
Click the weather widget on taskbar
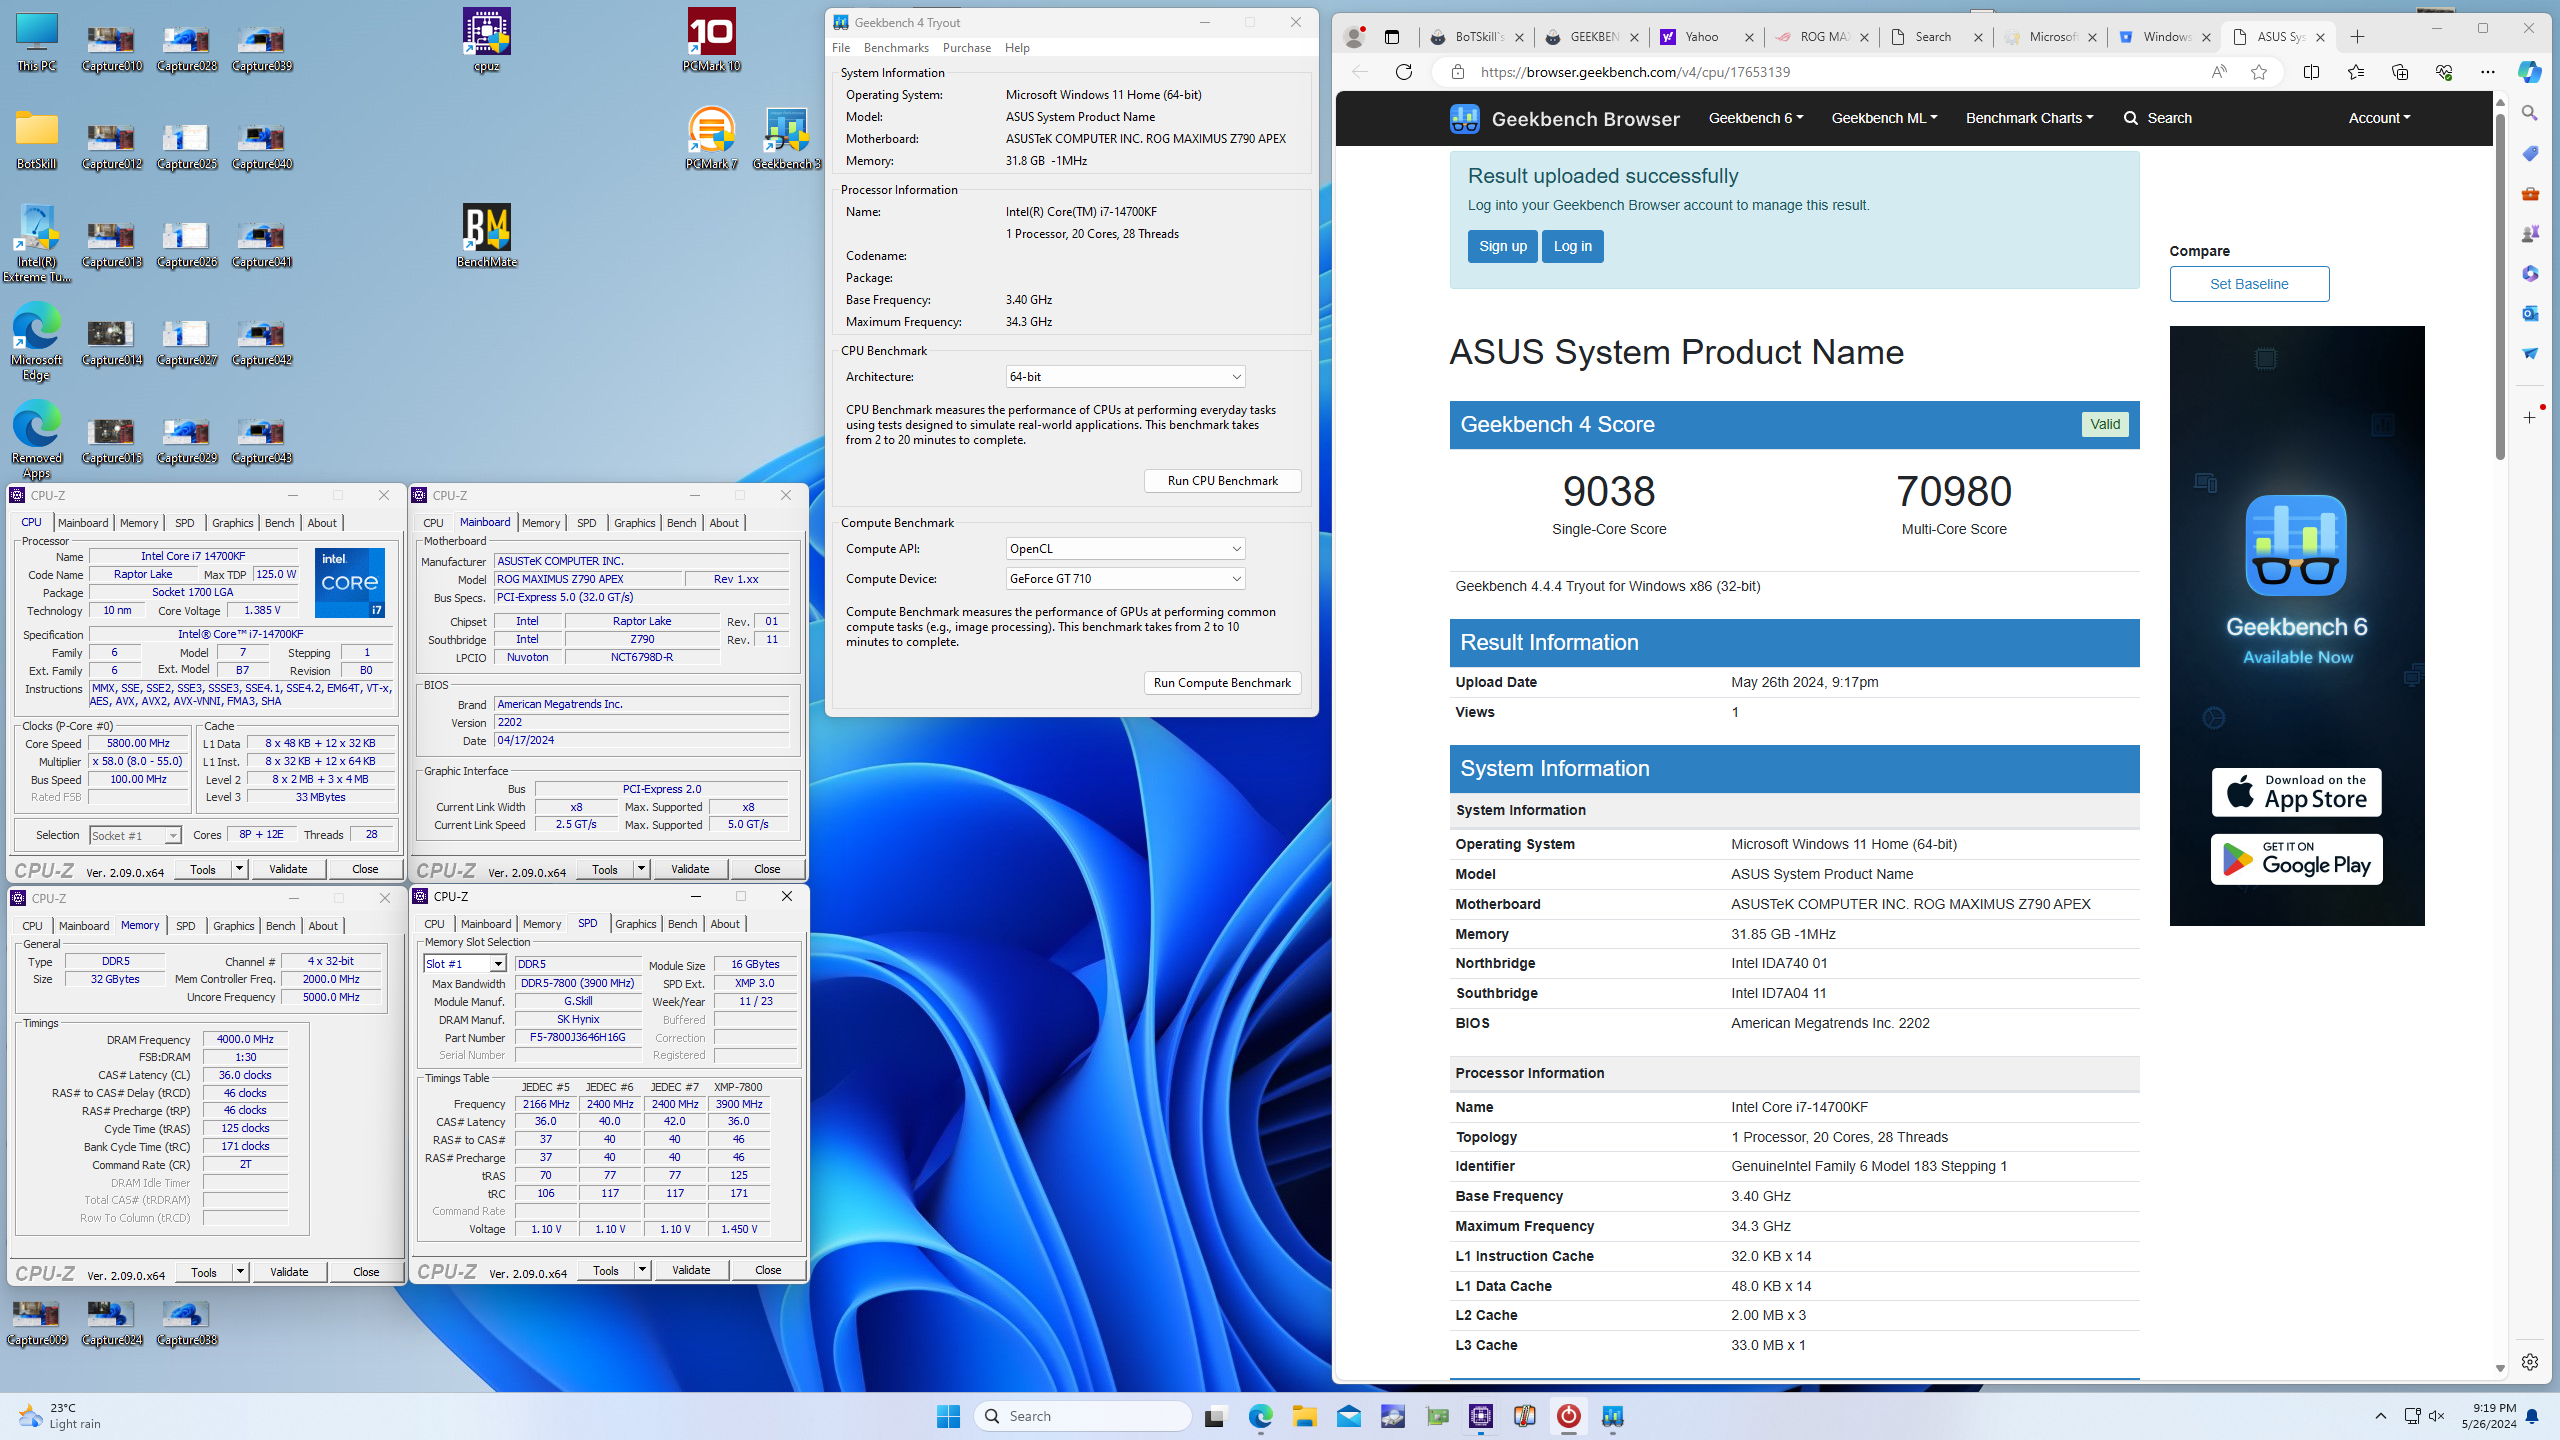(x=60, y=1416)
